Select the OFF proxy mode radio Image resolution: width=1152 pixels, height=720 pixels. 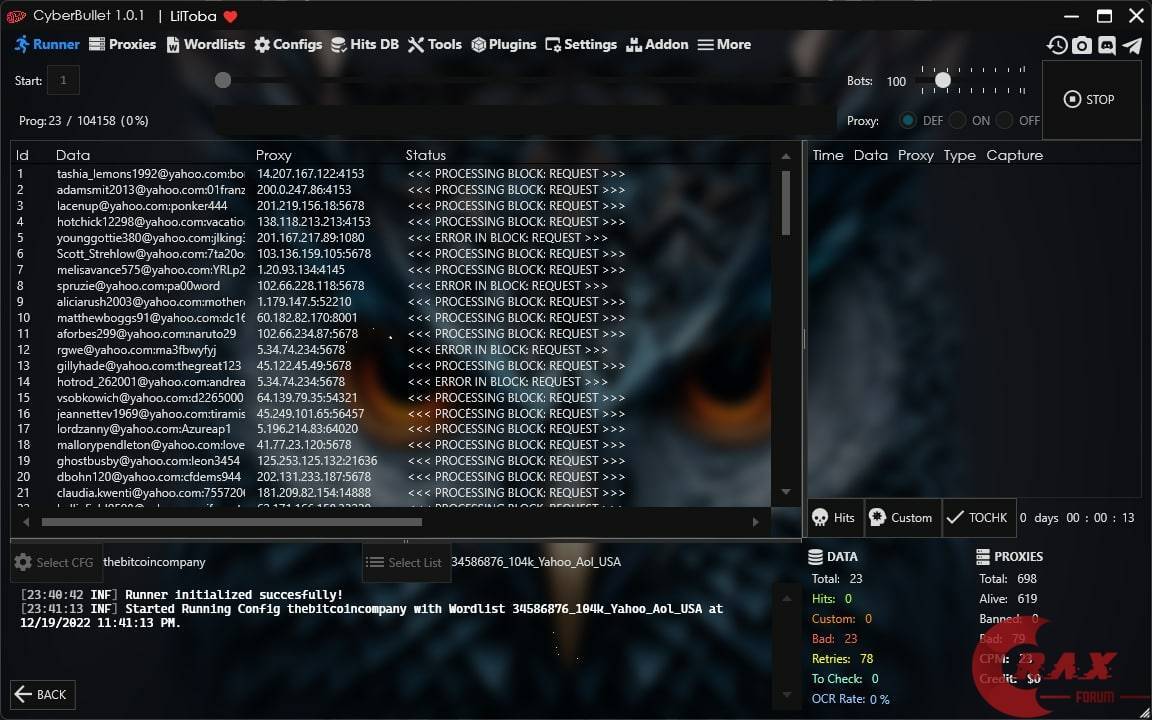(x=1004, y=120)
